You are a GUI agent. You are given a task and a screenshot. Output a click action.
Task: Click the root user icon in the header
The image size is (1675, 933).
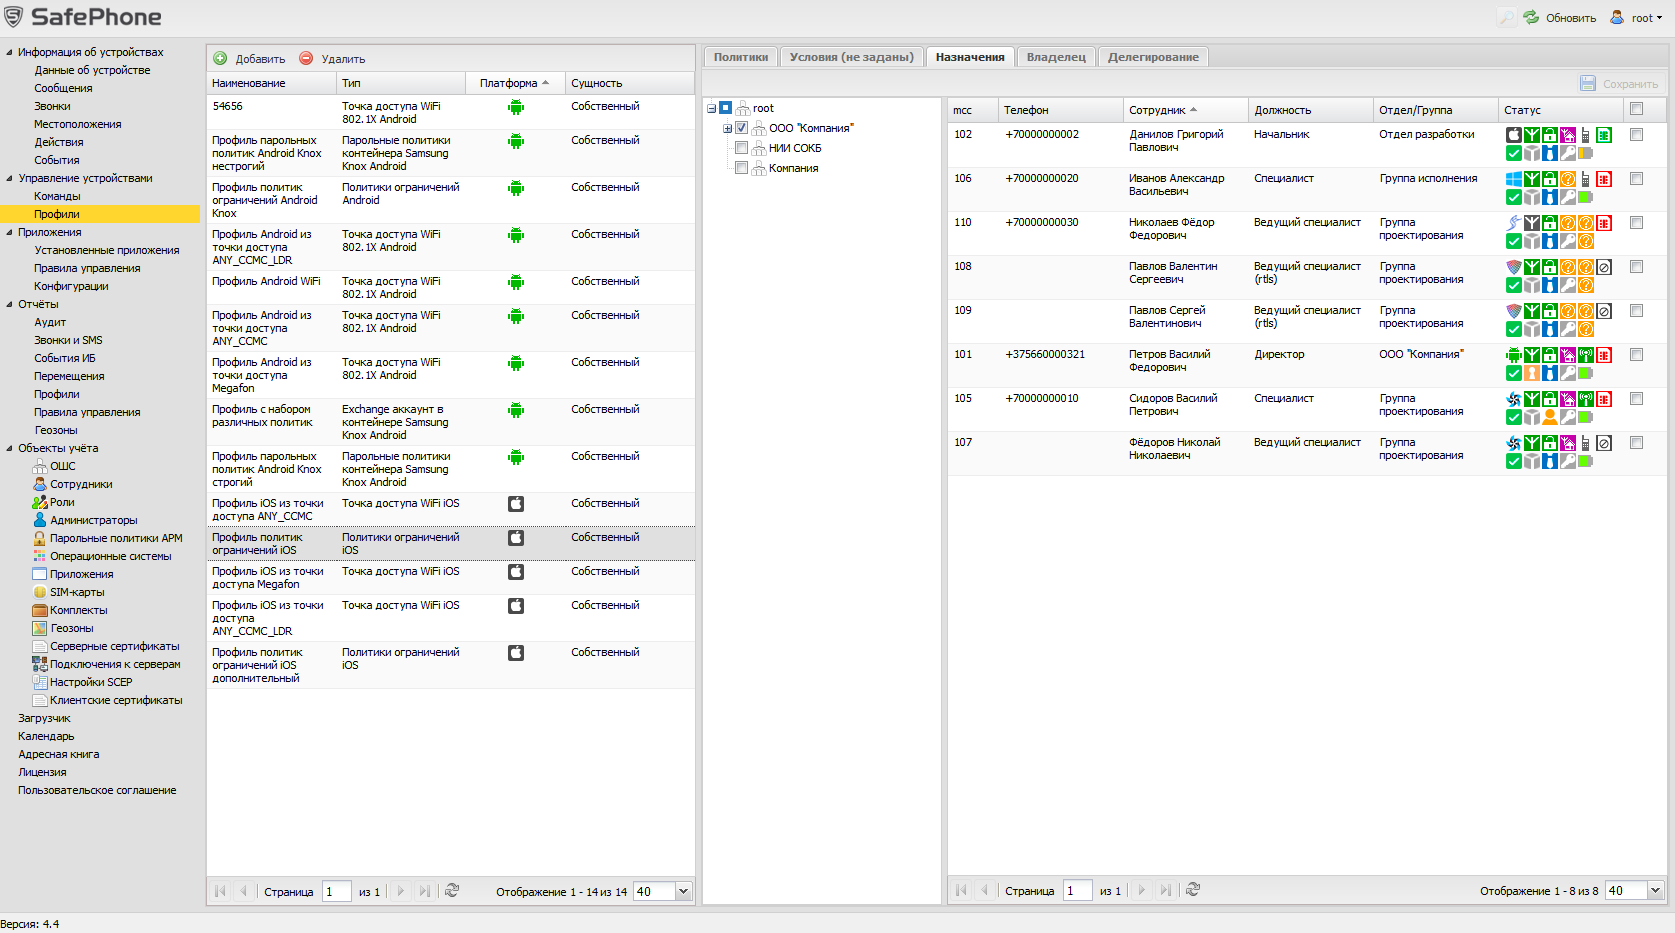pyautogui.click(x=1617, y=17)
